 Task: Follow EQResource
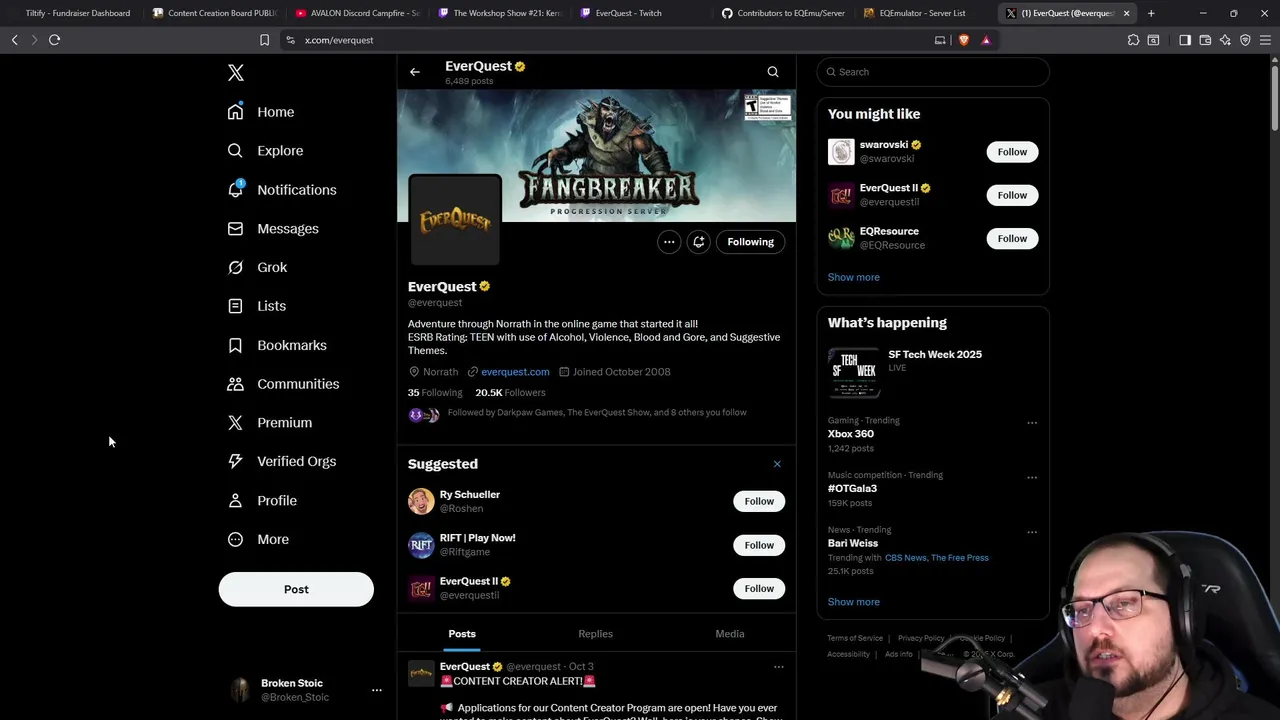click(1012, 238)
